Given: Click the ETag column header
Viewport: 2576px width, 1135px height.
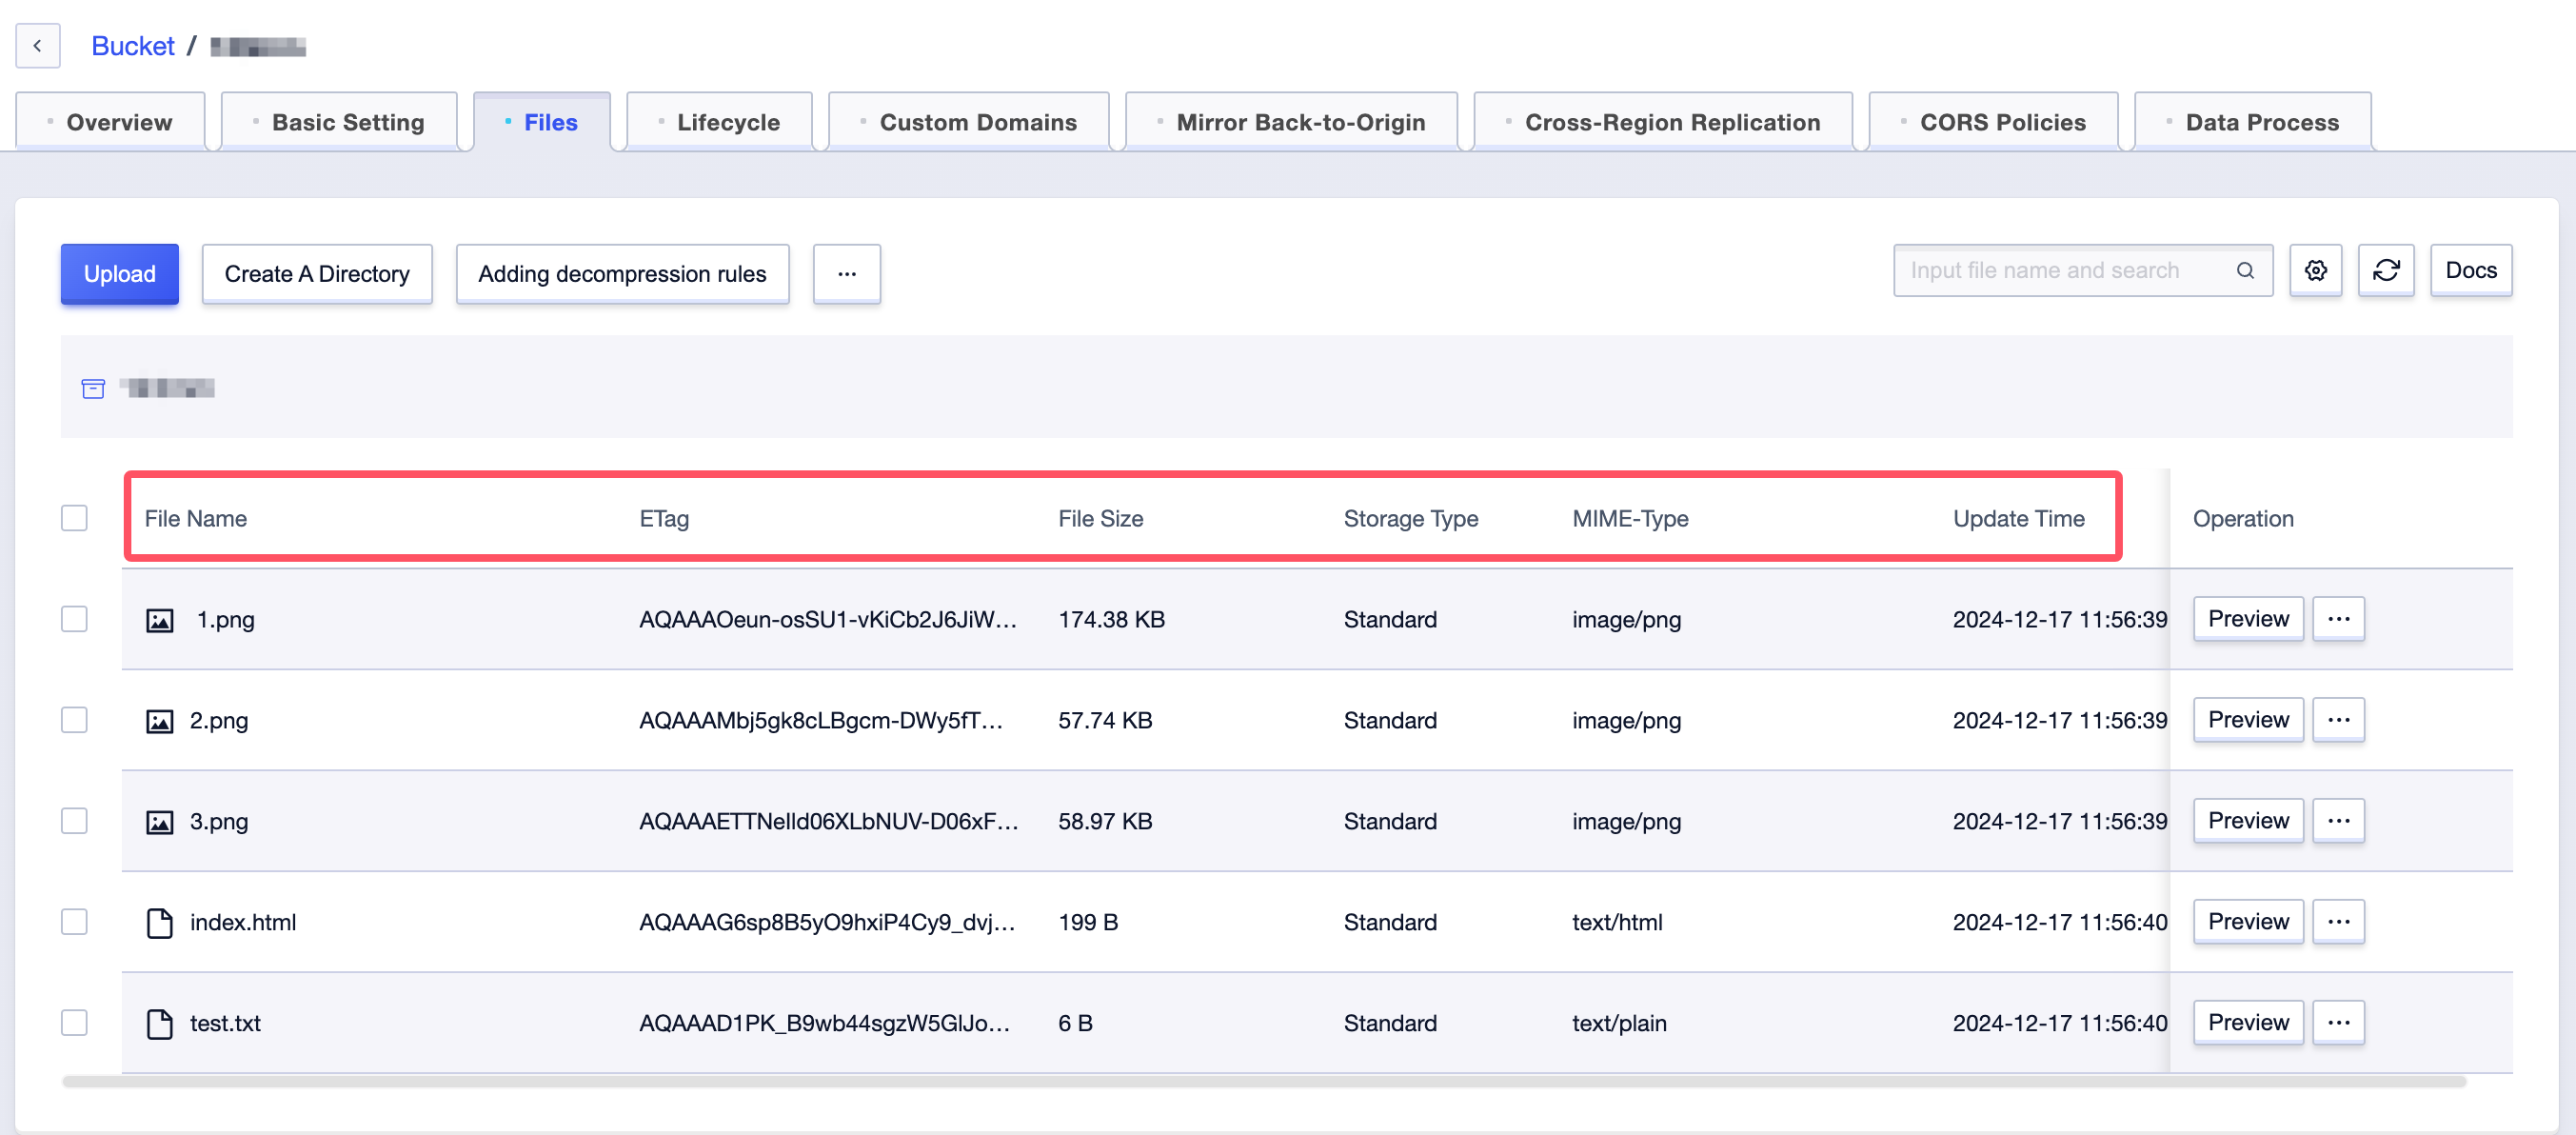Looking at the screenshot, I should 664,519.
